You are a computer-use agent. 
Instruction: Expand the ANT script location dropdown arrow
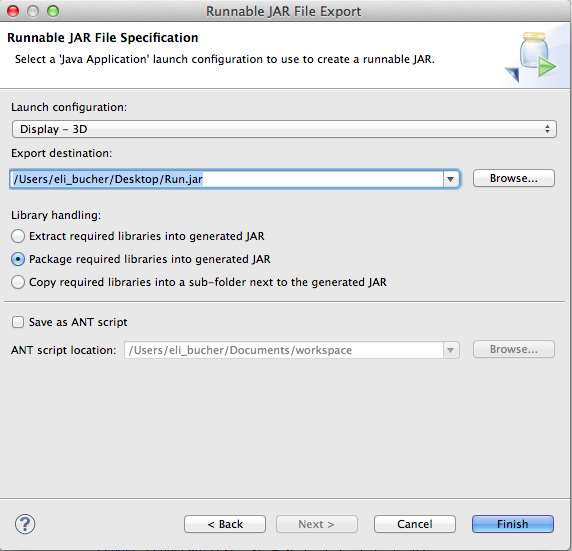point(451,350)
